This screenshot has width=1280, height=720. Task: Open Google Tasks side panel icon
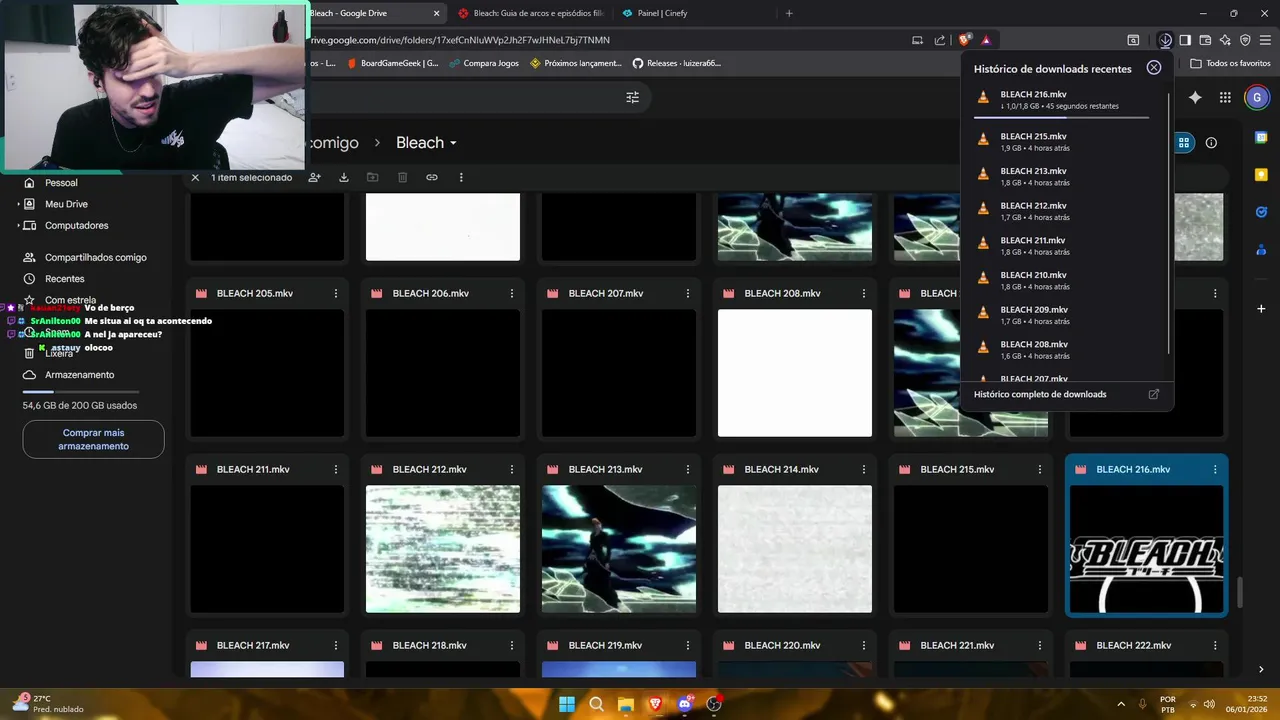point(1261,212)
